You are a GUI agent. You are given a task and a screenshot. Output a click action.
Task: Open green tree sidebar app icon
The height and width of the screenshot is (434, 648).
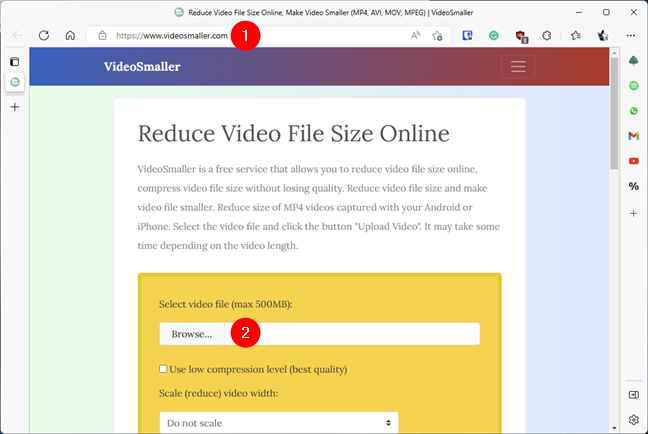point(634,61)
